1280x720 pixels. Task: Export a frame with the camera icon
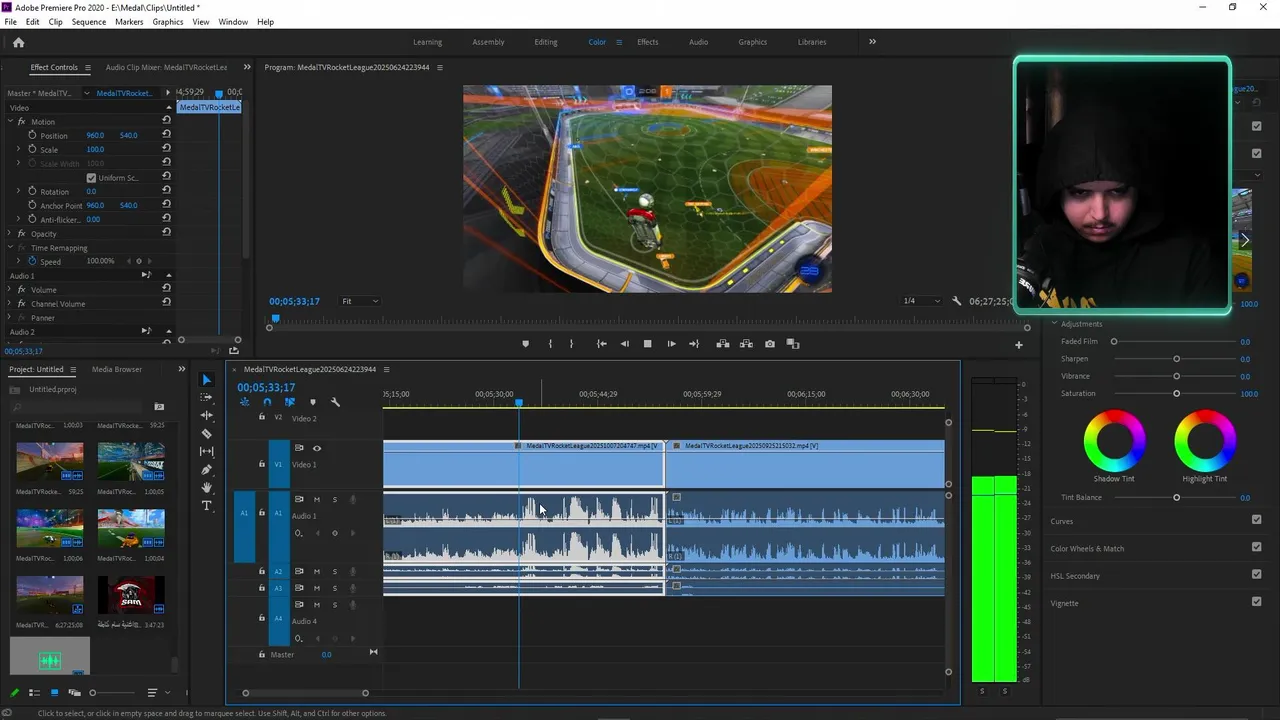[770, 344]
